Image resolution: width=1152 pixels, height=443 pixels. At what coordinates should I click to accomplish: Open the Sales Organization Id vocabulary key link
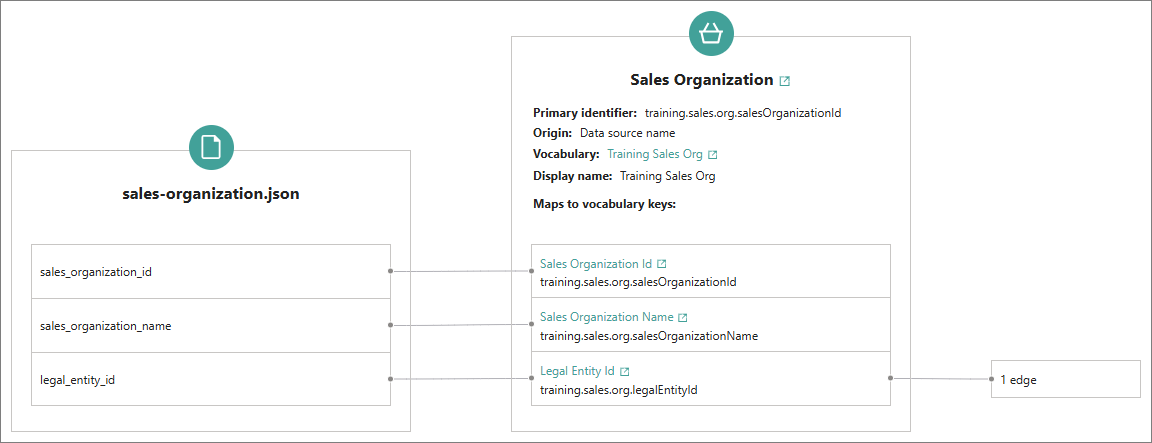point(596,264)
